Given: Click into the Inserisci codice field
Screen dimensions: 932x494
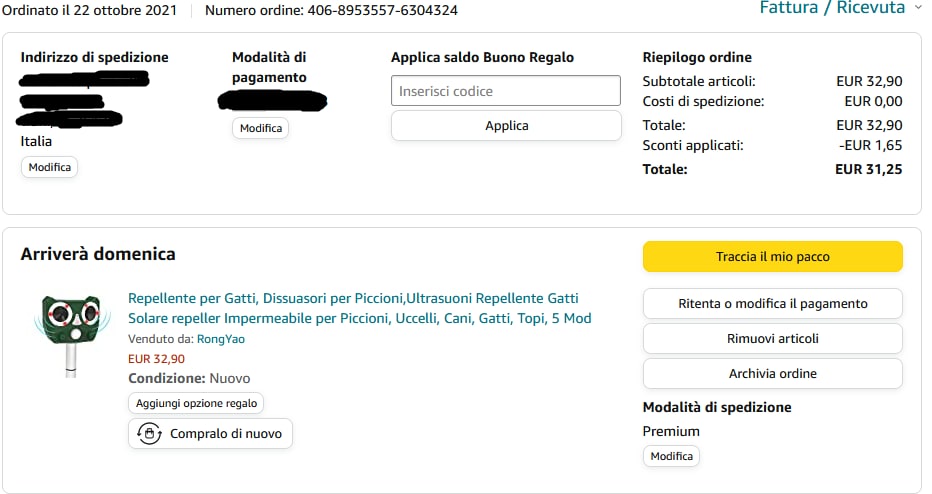Looking at the screenshot, I should pos(506,91).
